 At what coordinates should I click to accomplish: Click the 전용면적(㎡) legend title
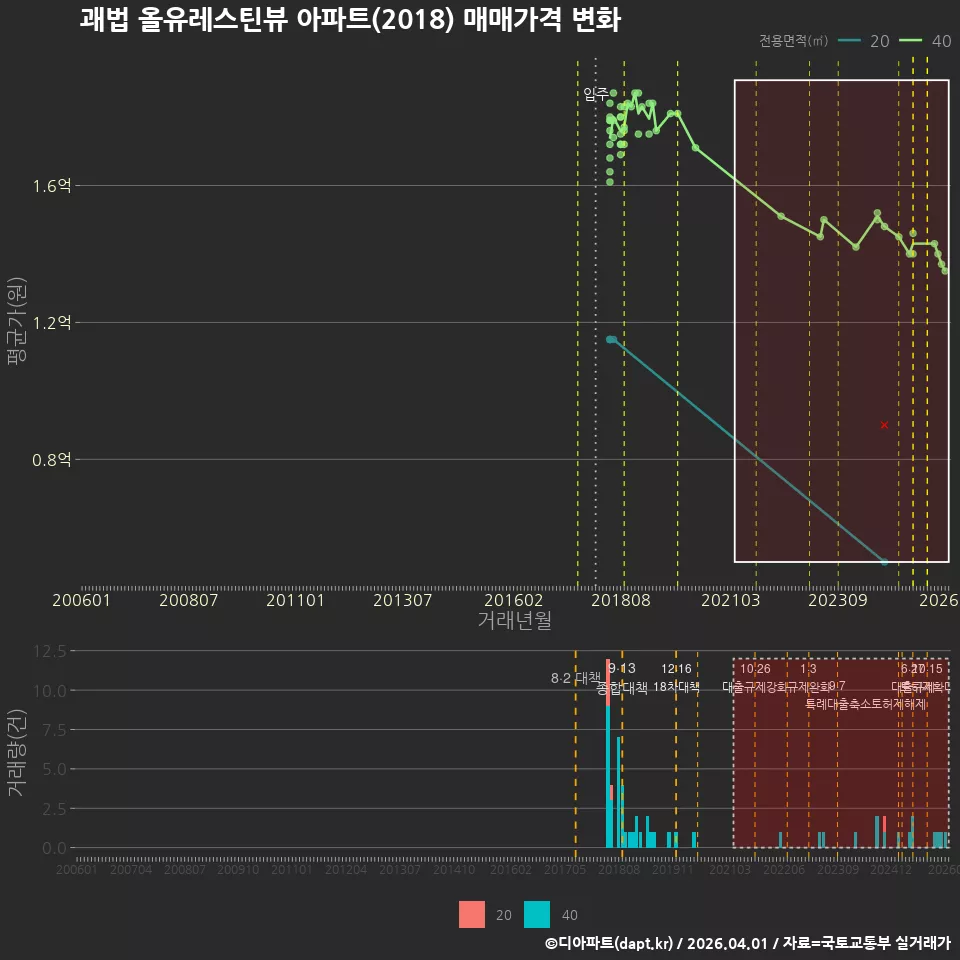pos(793,41)
